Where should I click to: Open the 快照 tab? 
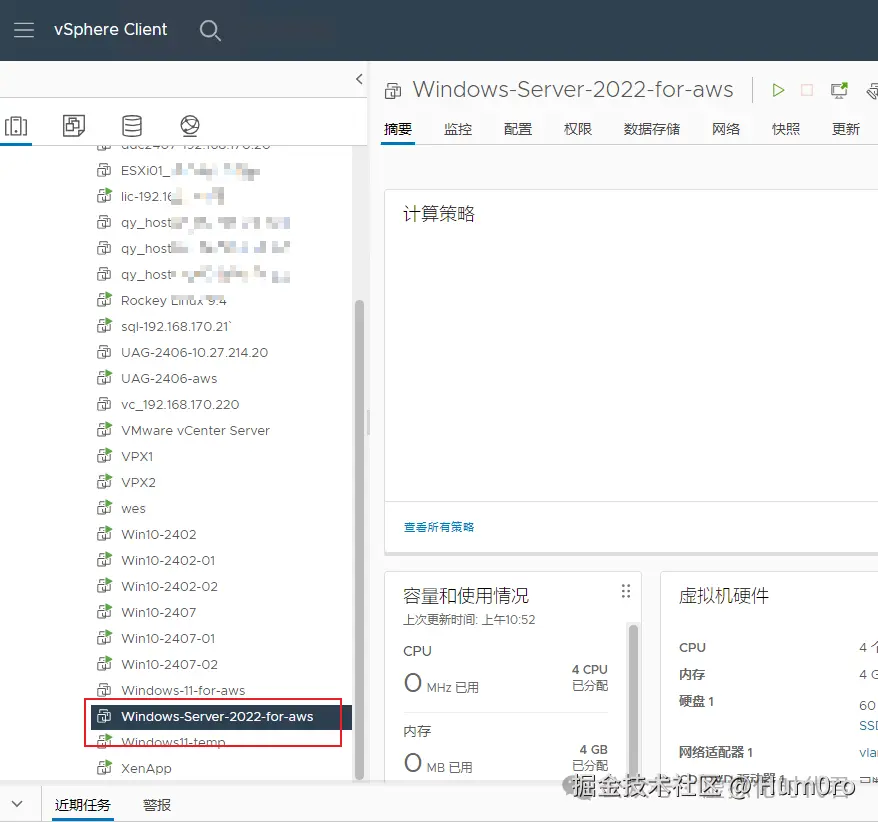(x=786, y=129)
